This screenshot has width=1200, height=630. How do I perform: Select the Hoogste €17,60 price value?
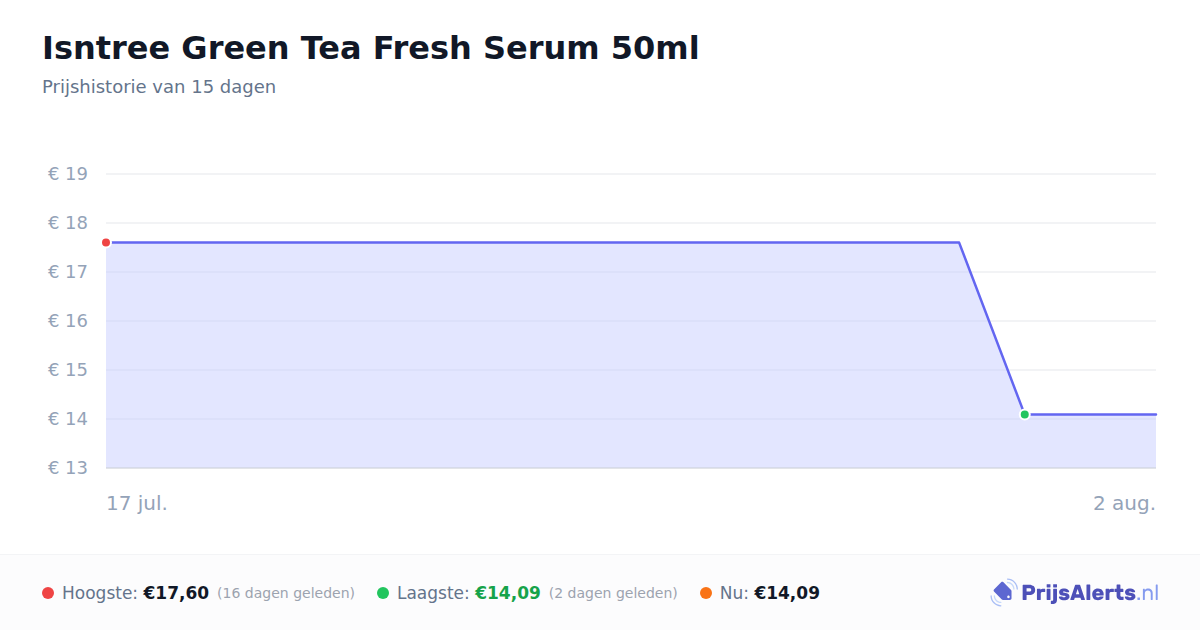click(176, 593)
